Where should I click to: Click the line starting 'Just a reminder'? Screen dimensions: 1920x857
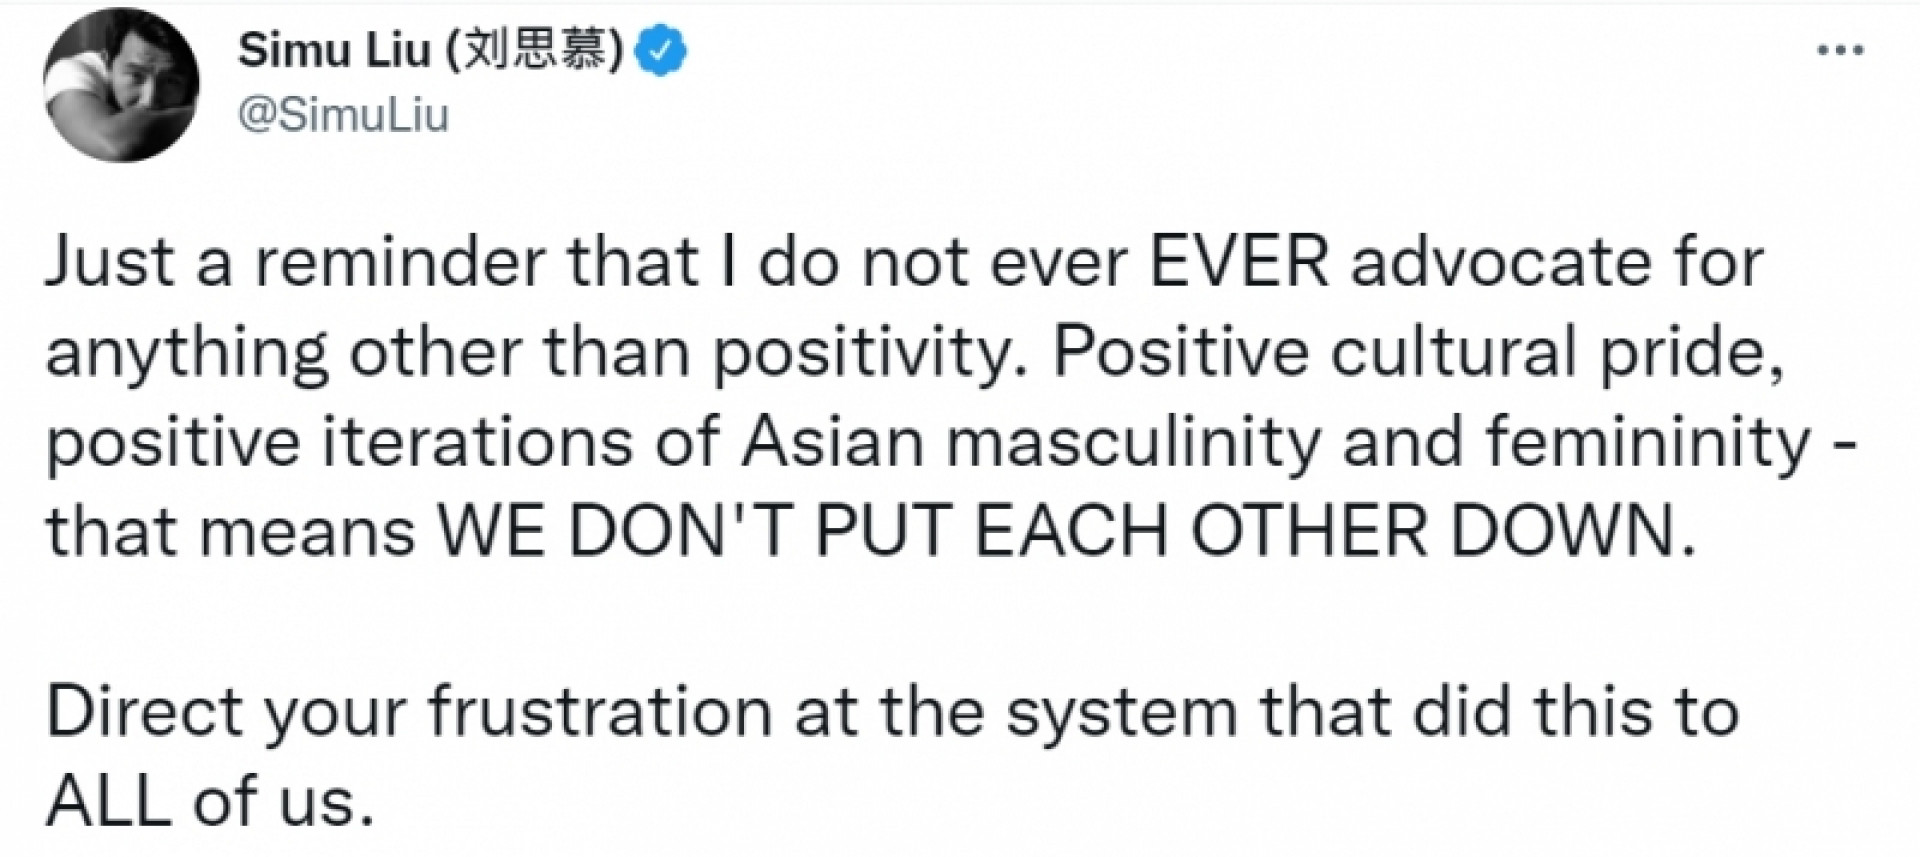point(904,263)
